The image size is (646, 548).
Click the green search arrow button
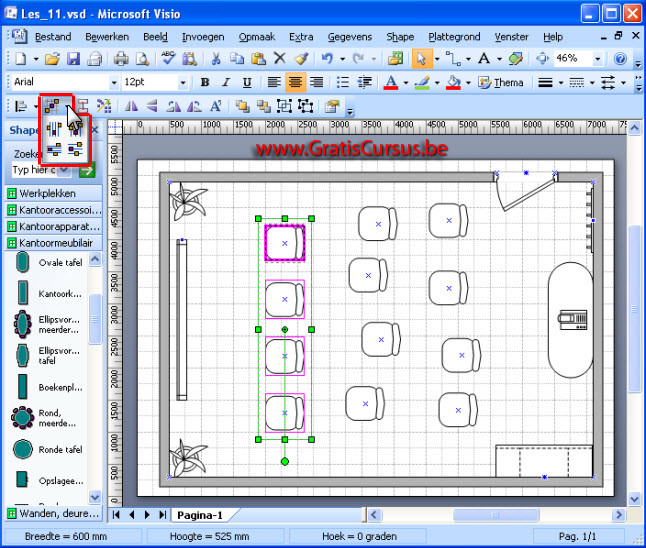coord(87,170)
